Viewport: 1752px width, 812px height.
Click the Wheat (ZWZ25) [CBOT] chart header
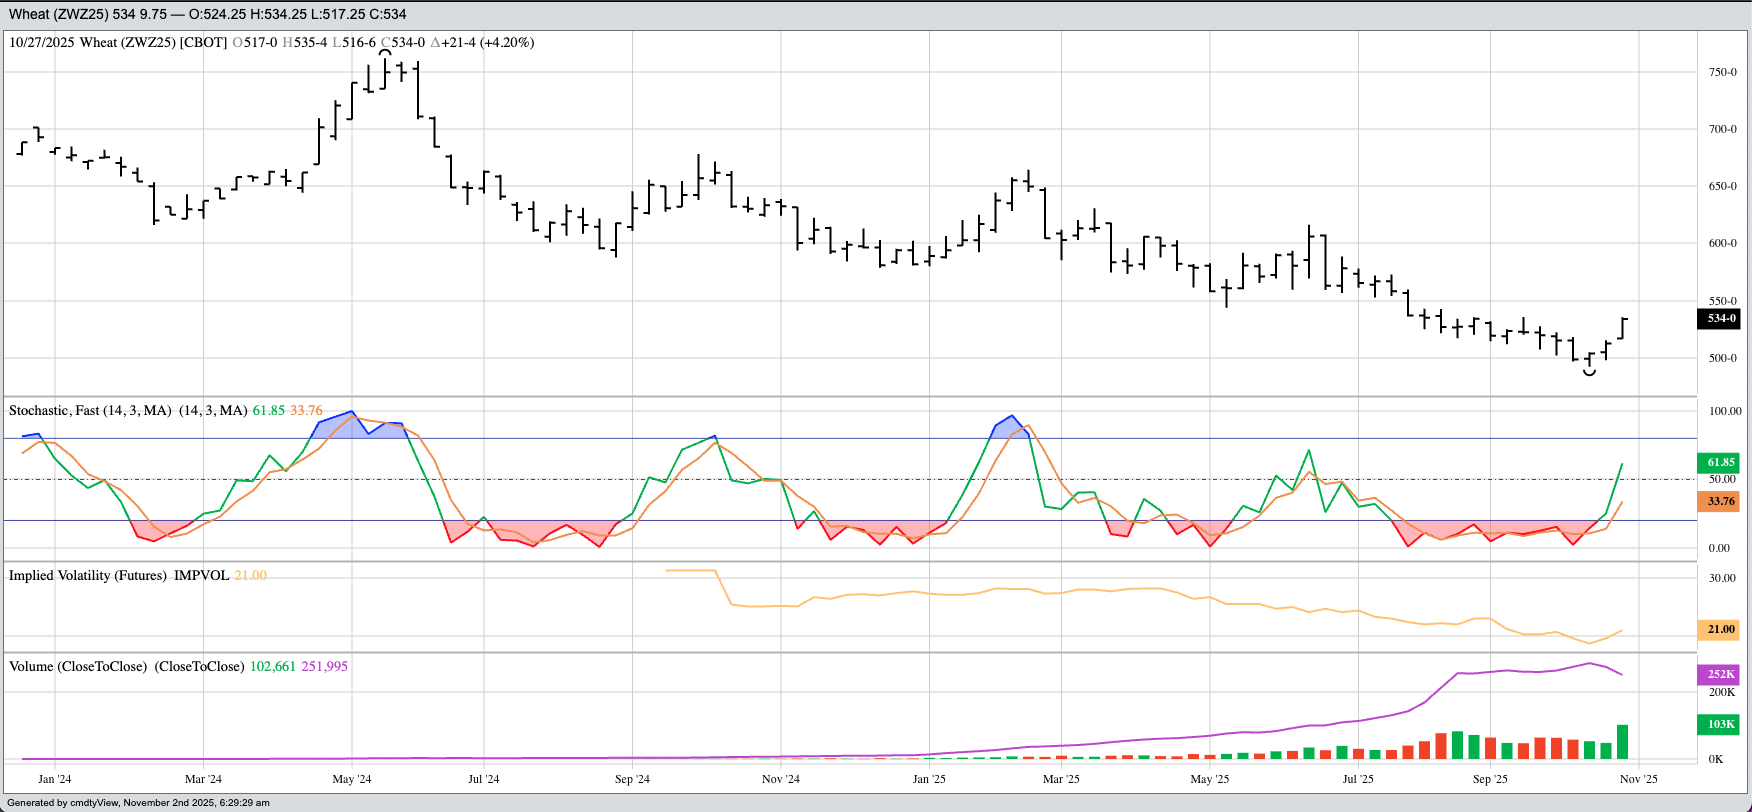[153, 42]
